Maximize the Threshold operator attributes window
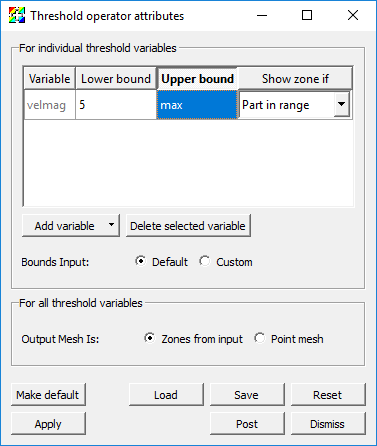Viewport: 377px width, 446px height. [x=307, y=15]
